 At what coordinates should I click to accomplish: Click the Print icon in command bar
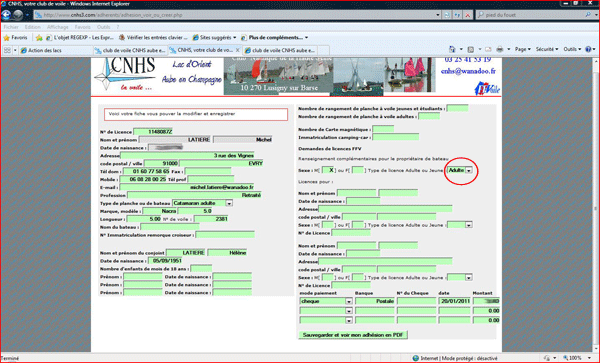click(499, 49)
